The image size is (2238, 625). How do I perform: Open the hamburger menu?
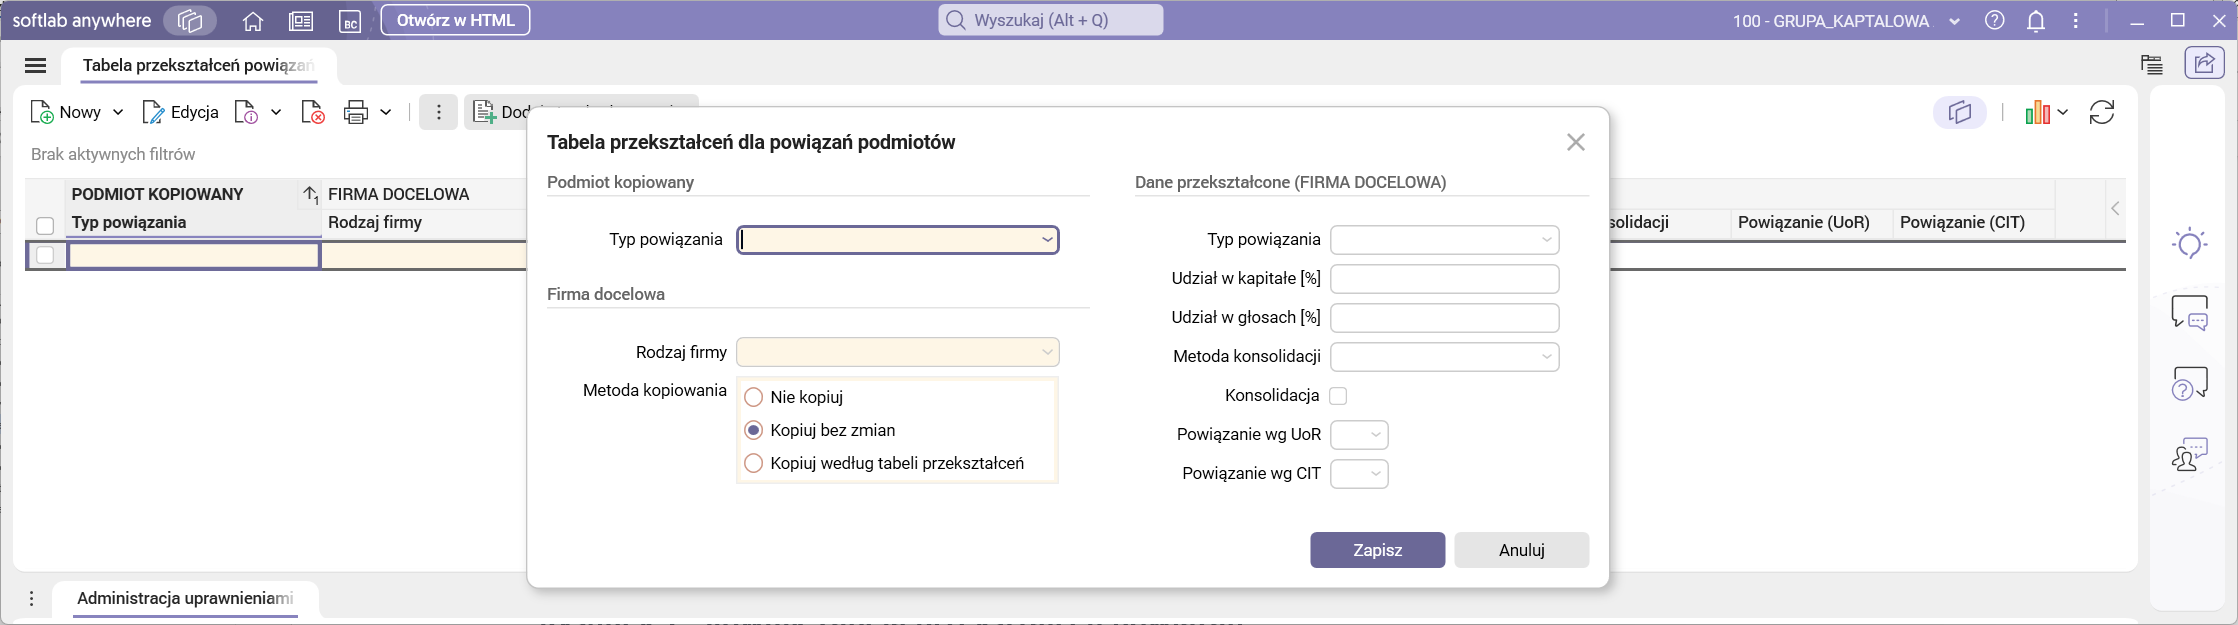click(36, 66)
